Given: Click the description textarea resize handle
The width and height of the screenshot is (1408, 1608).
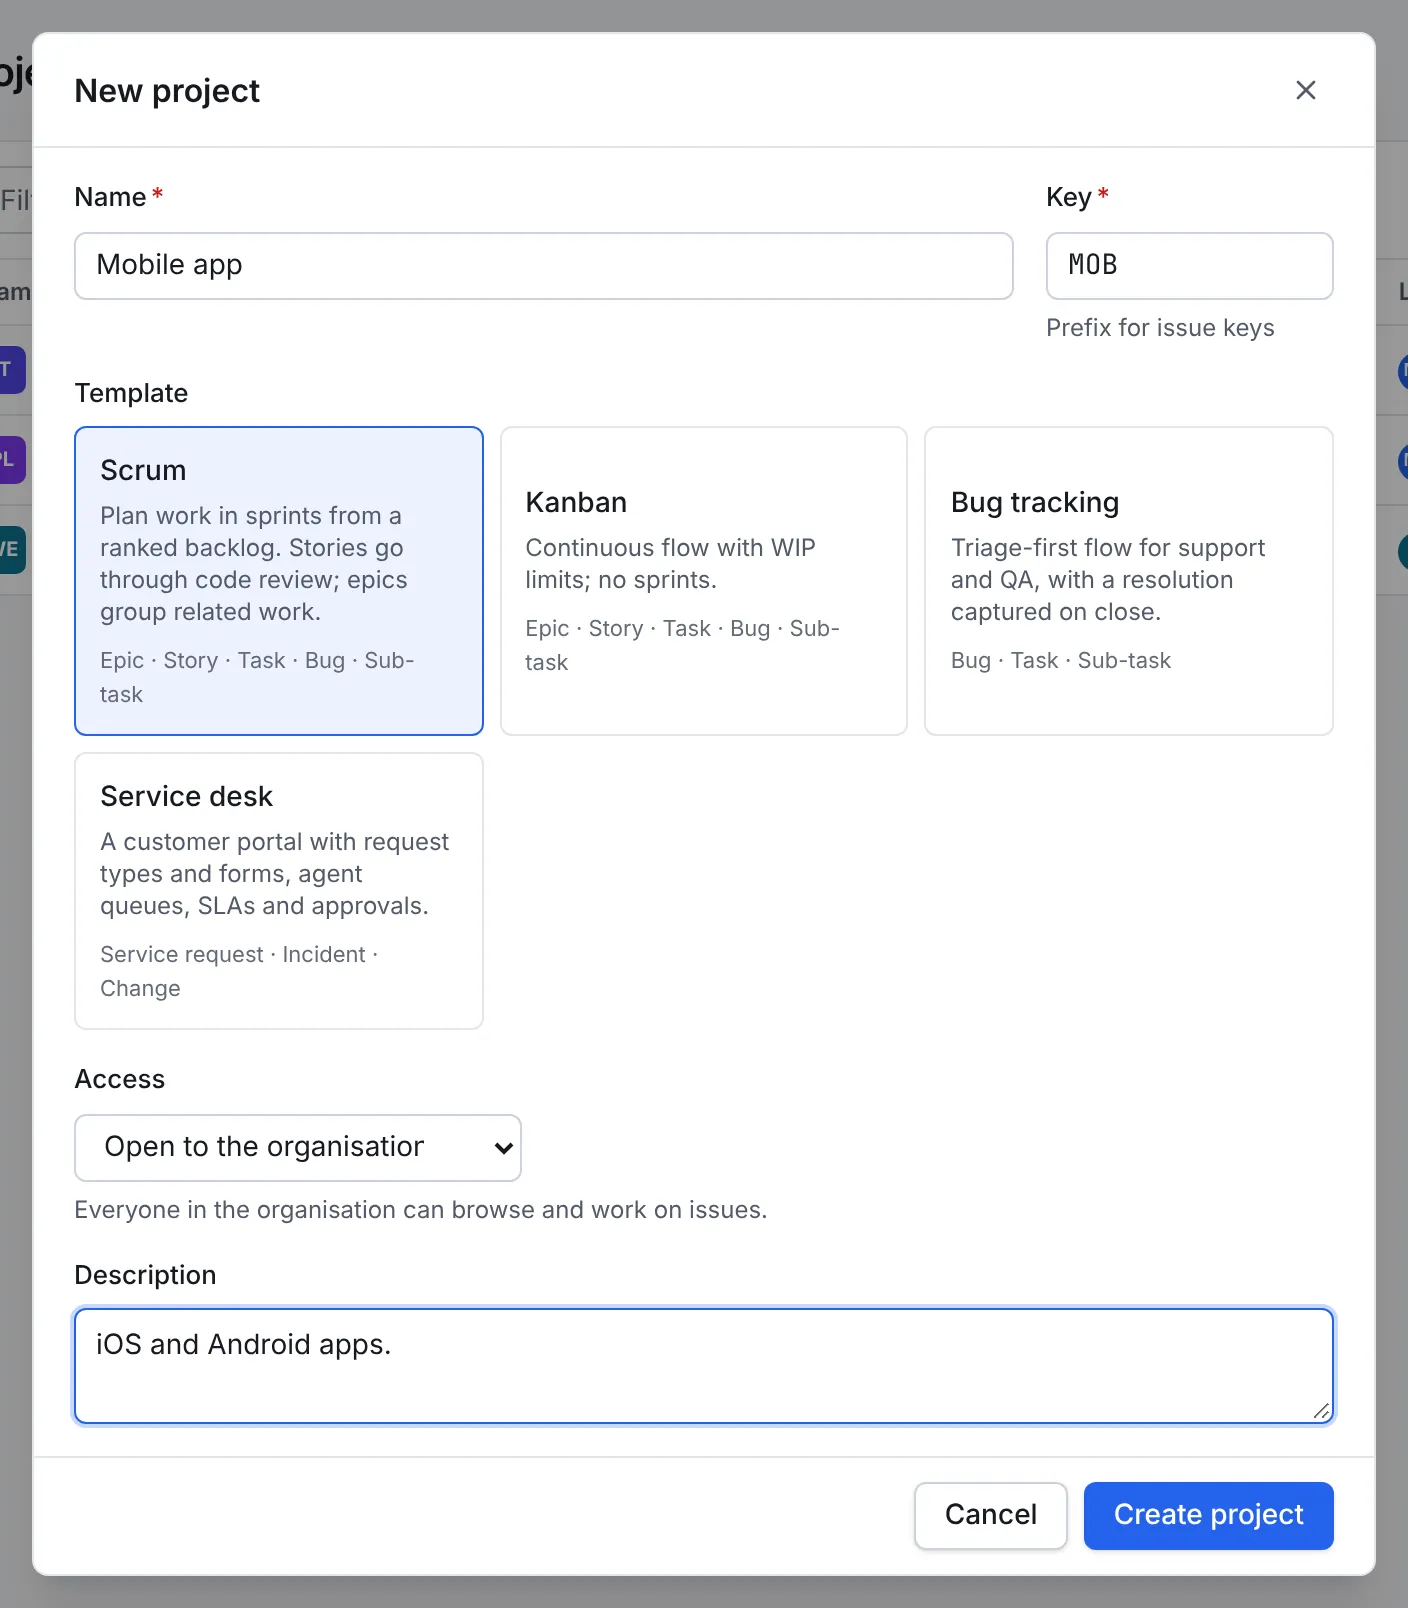Looking at the screenshot, I should pos(1321,1411).
